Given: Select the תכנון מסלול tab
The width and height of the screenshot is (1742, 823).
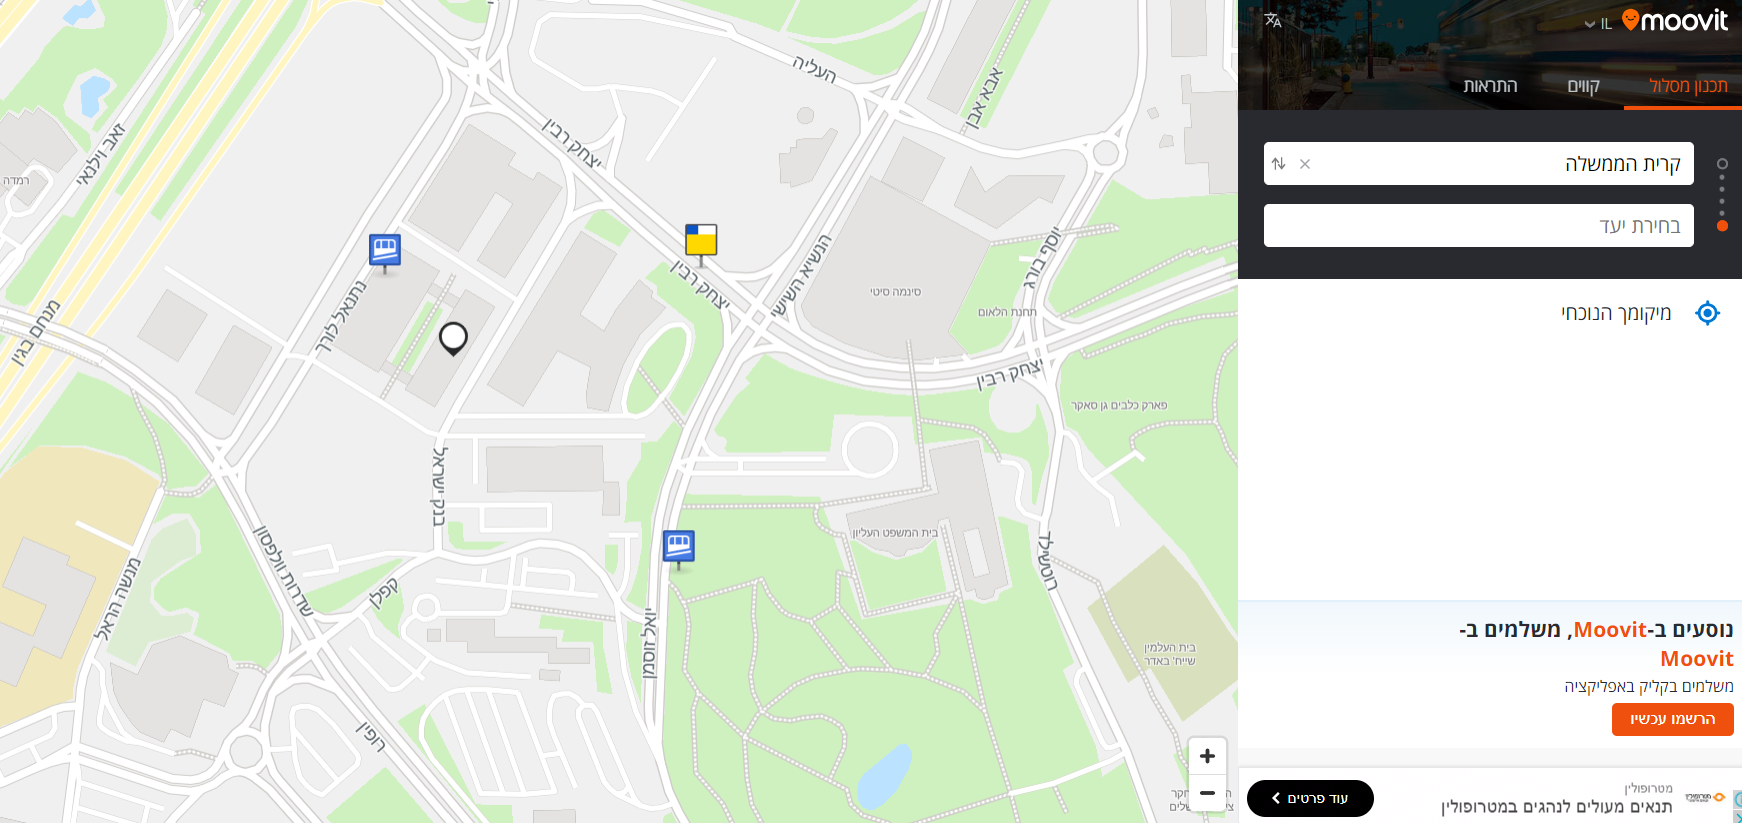Looking at the screenshot, I should pos(1689,86).
